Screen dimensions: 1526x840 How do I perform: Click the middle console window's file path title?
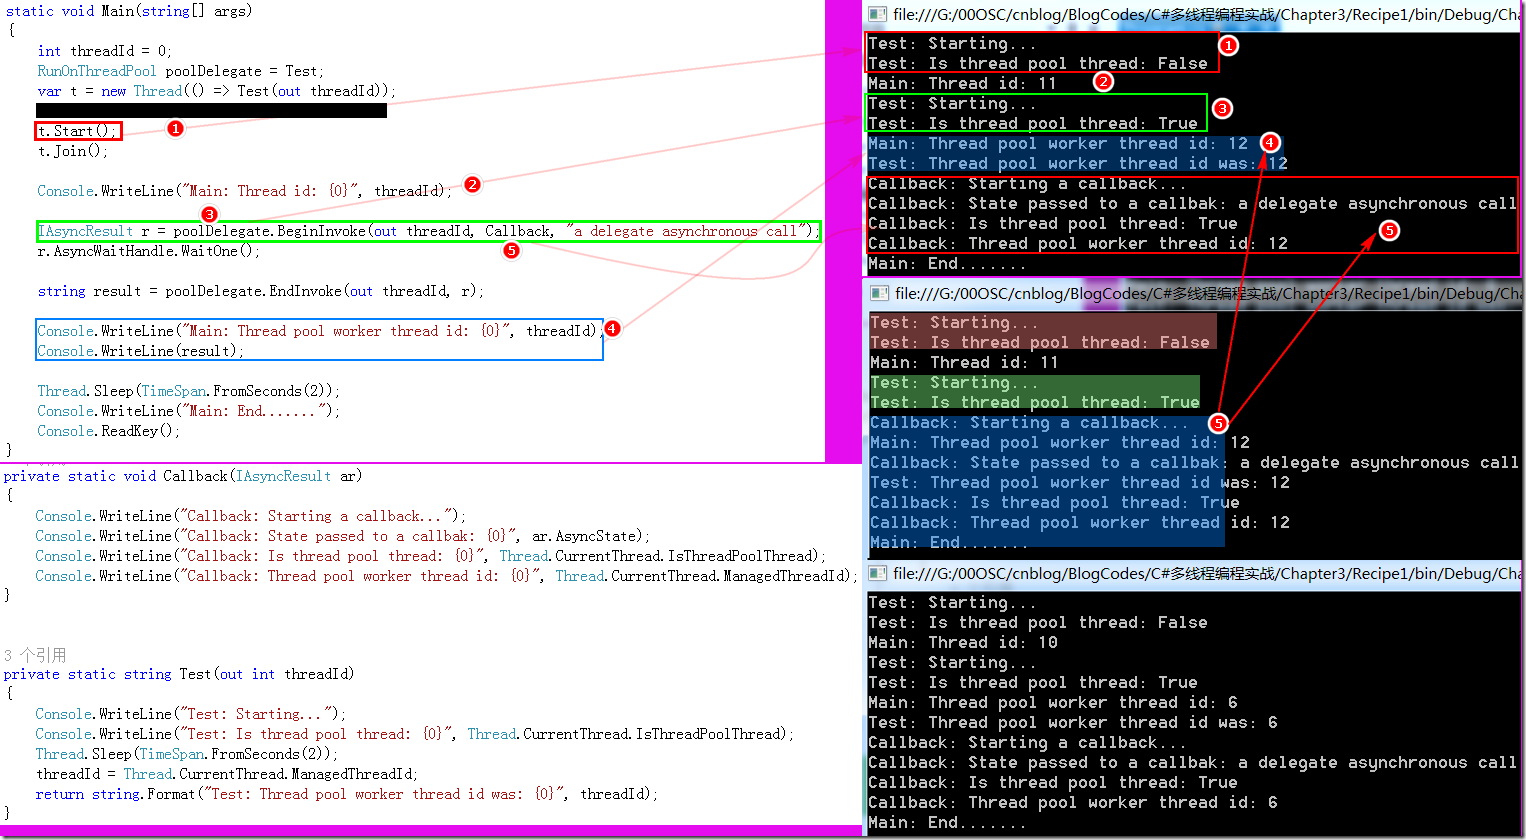coord(1208,293)
